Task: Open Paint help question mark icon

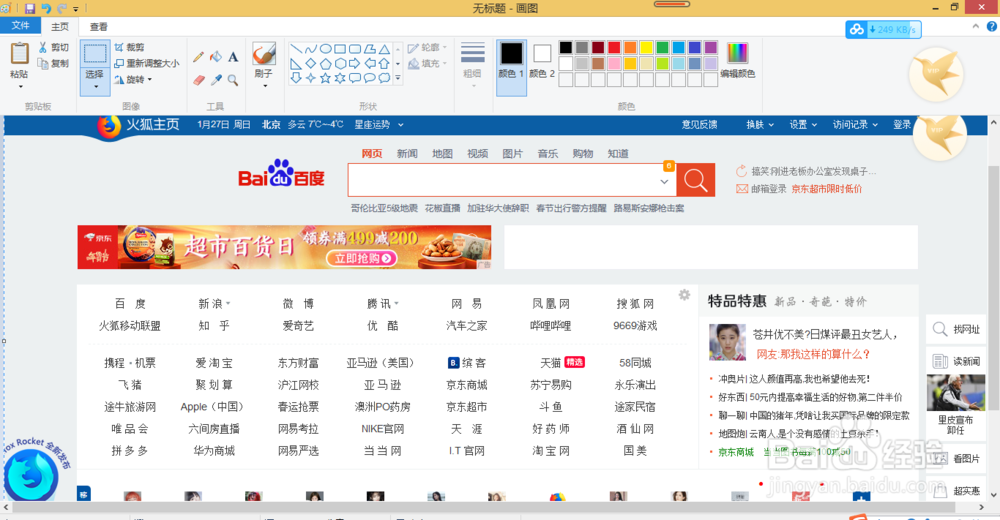Action: pos(992,26)
